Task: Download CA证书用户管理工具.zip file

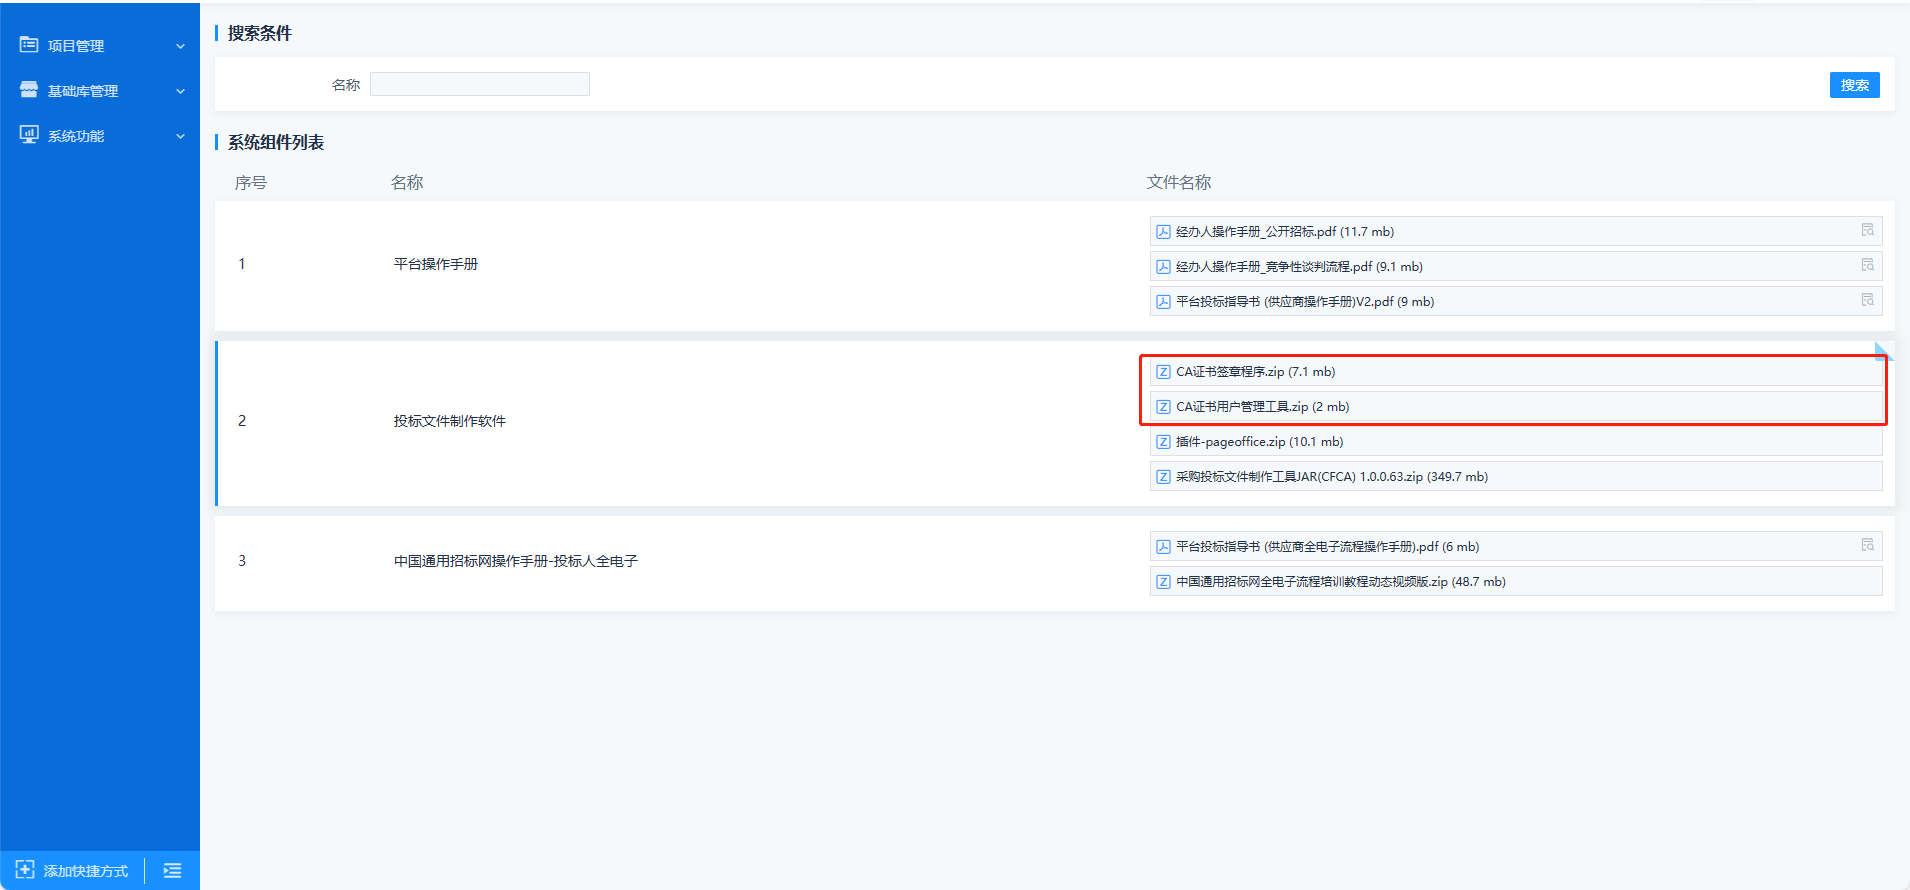Action: (x=1262, y=407)
